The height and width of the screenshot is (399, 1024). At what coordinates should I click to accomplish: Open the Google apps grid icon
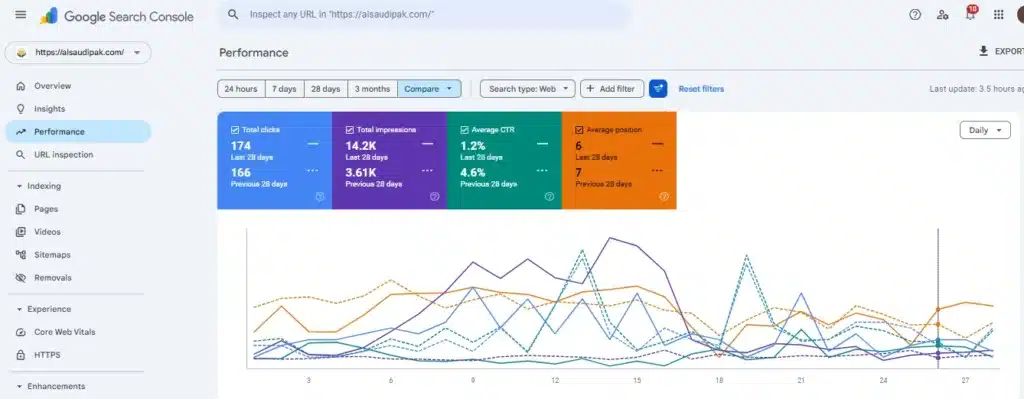click(x=999, y=14)
